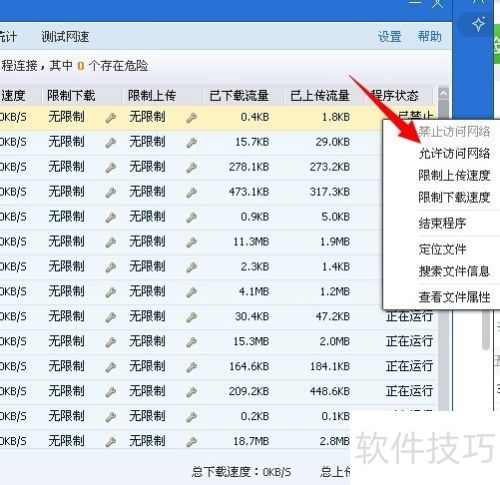The image size is (500, 485).
Task: Sort by the 限制下载 column header
Action: pos(71,96)
